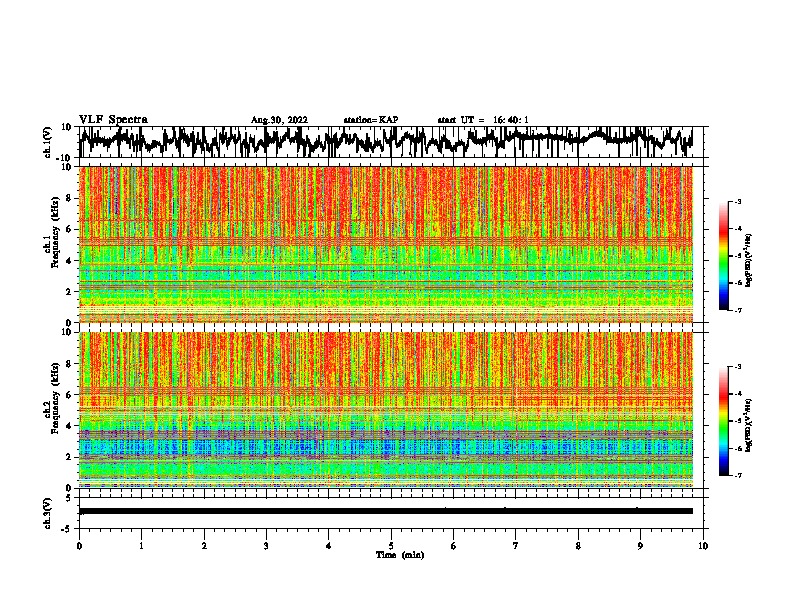792x612 pixels.
Task: Select the log(PSD) label beside ch.1 color bar
Action: [749, 261]
